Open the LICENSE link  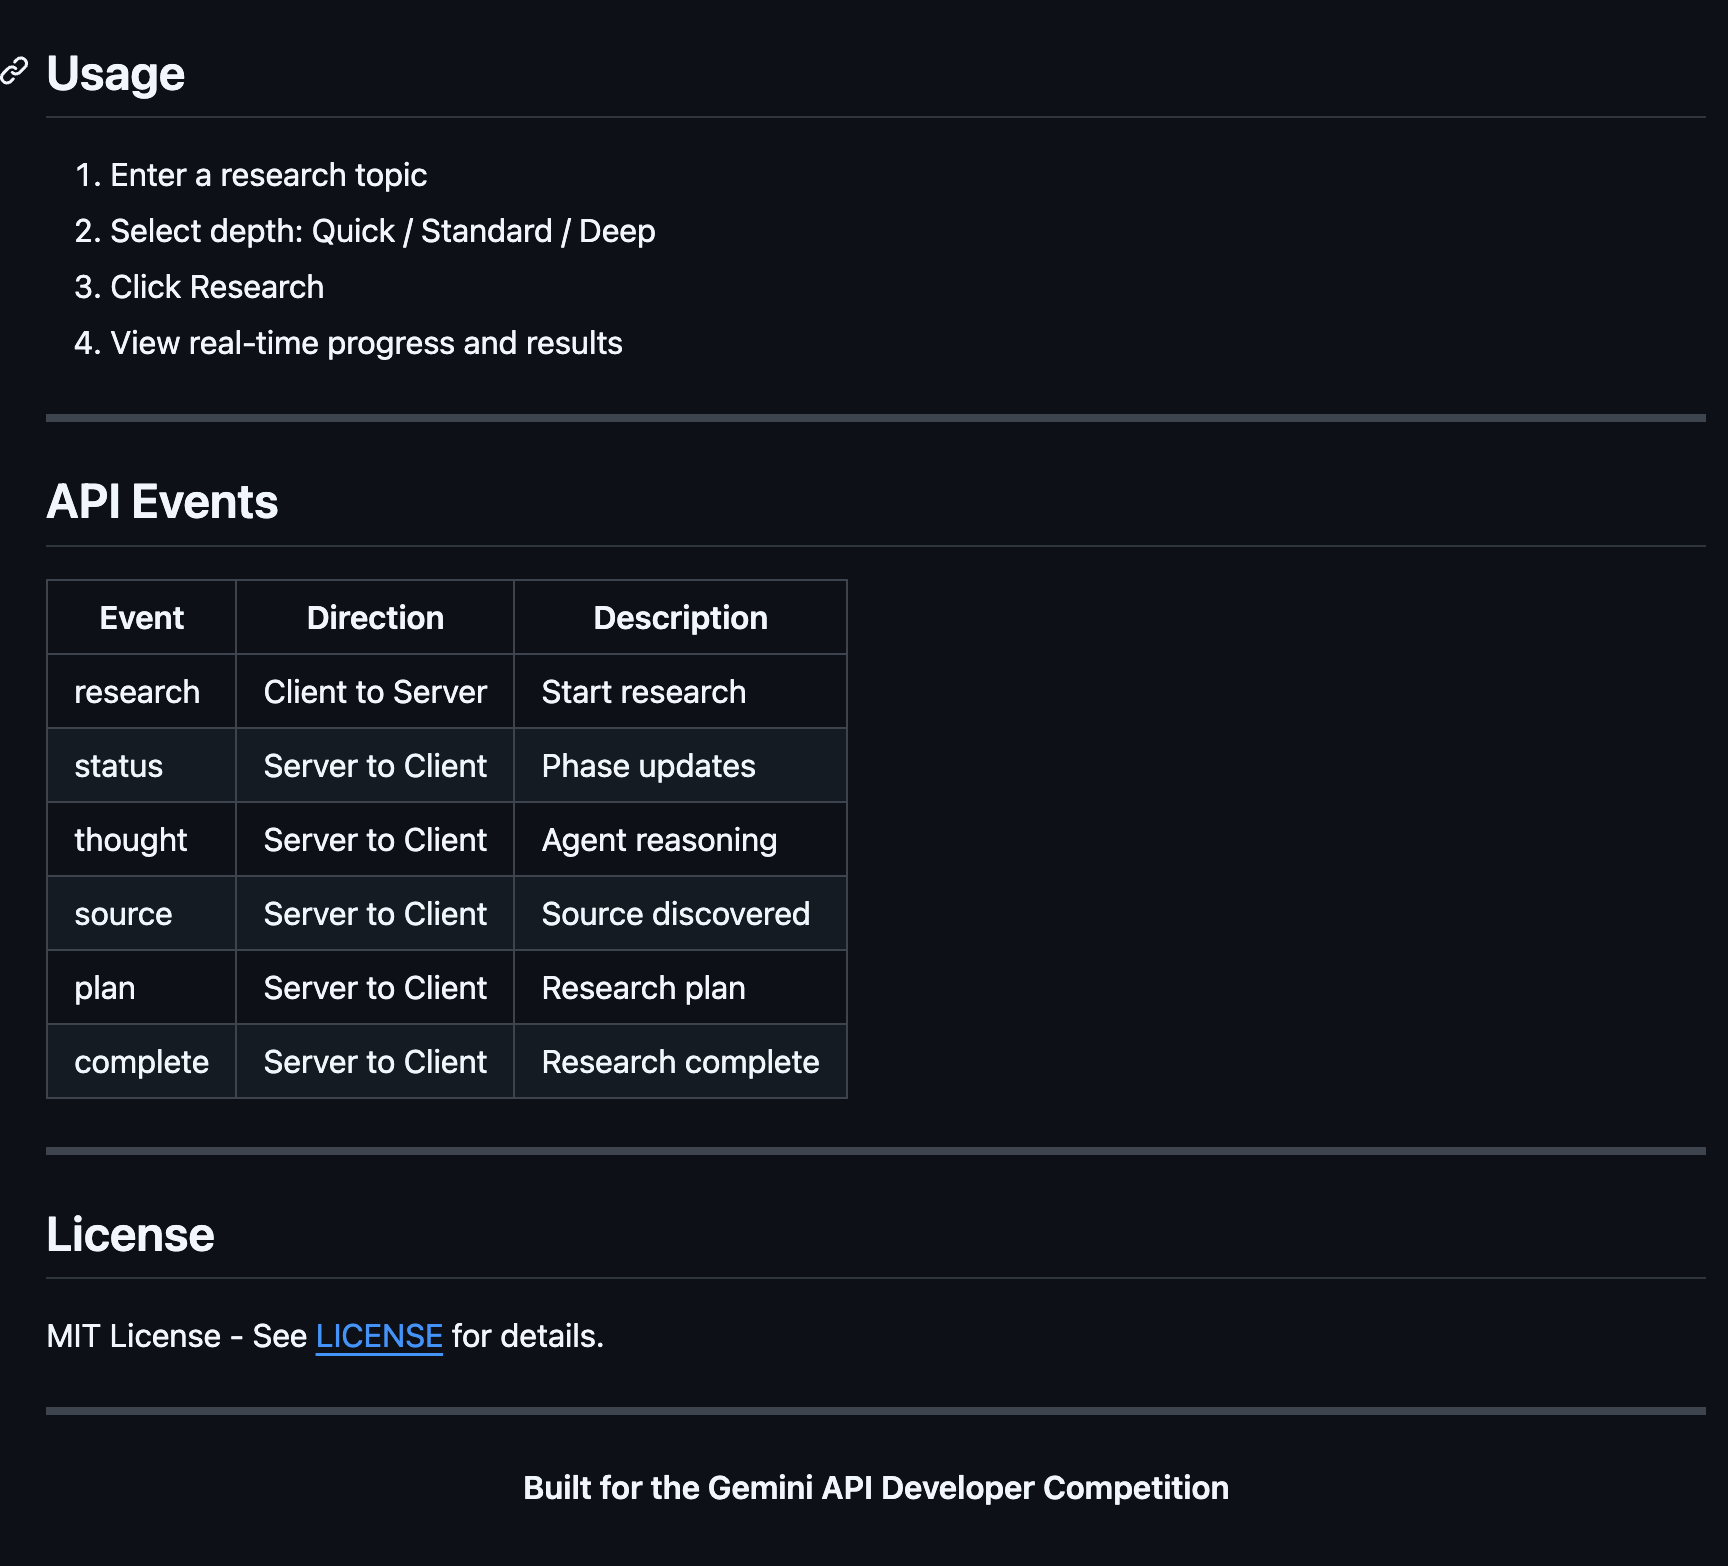pyautogui.click(x=379, y=1336)
